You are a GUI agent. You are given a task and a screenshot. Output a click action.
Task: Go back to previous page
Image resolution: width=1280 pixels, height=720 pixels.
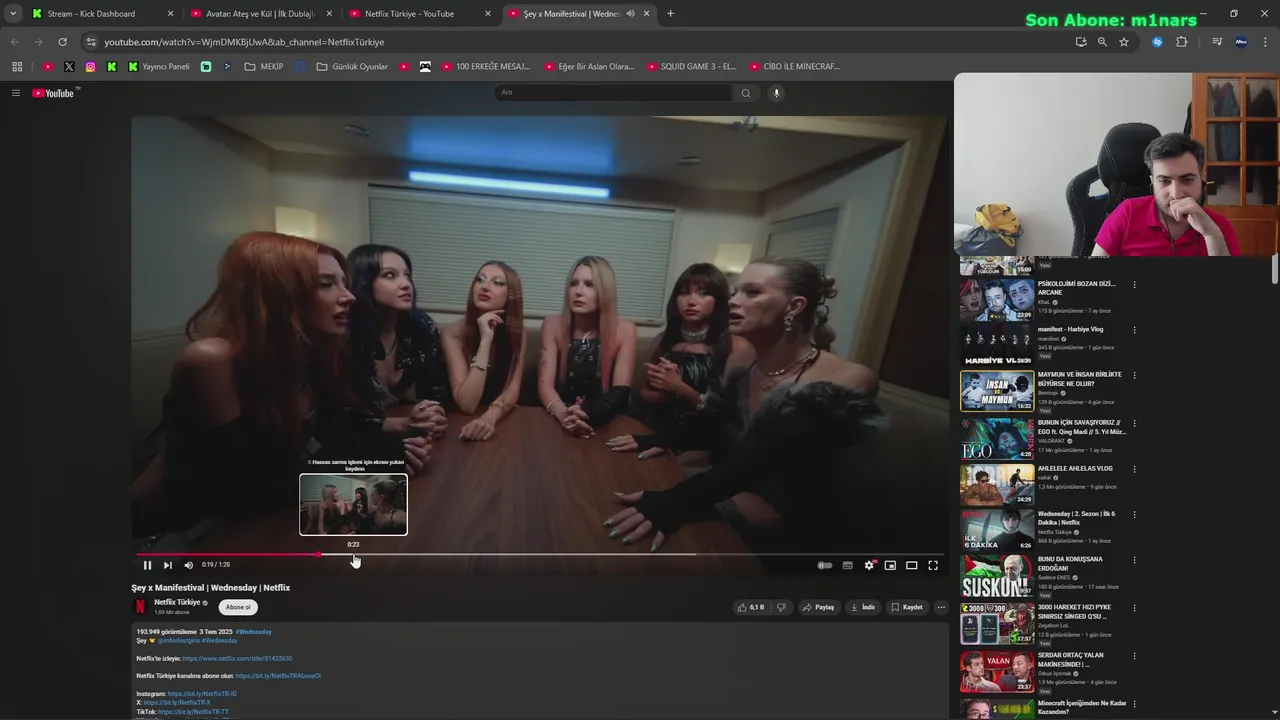pos(14,42)
